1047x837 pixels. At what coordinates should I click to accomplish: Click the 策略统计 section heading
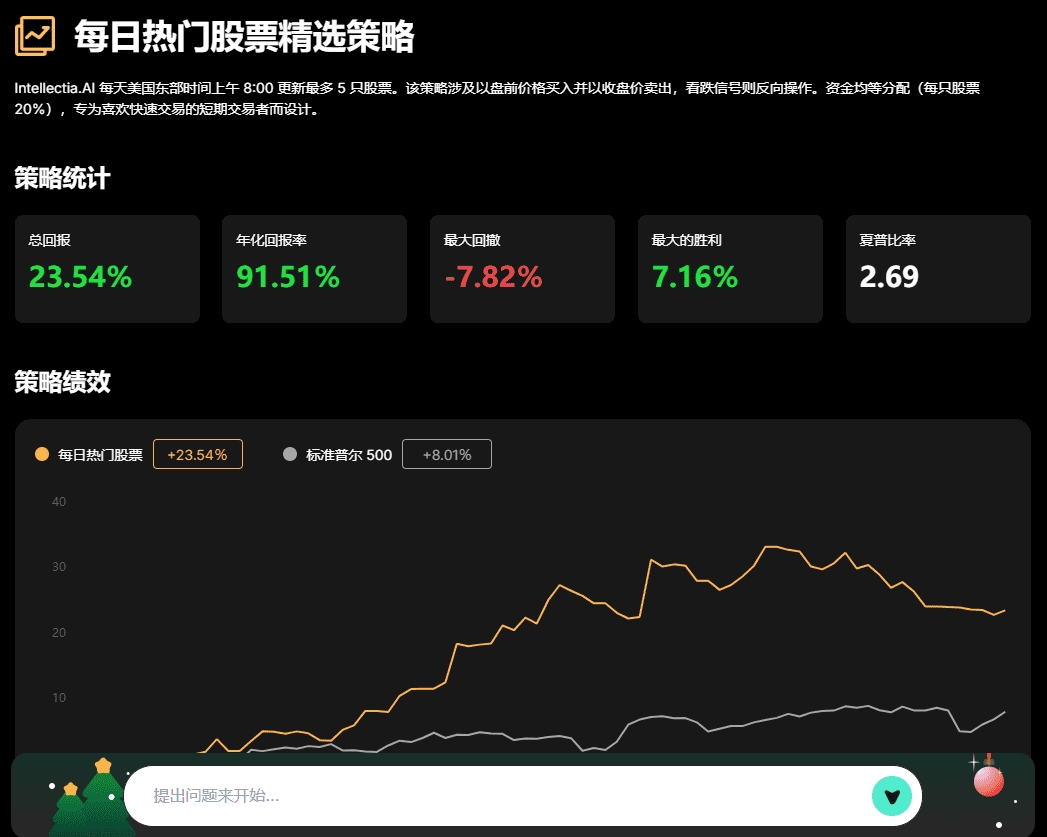[62, 179]
